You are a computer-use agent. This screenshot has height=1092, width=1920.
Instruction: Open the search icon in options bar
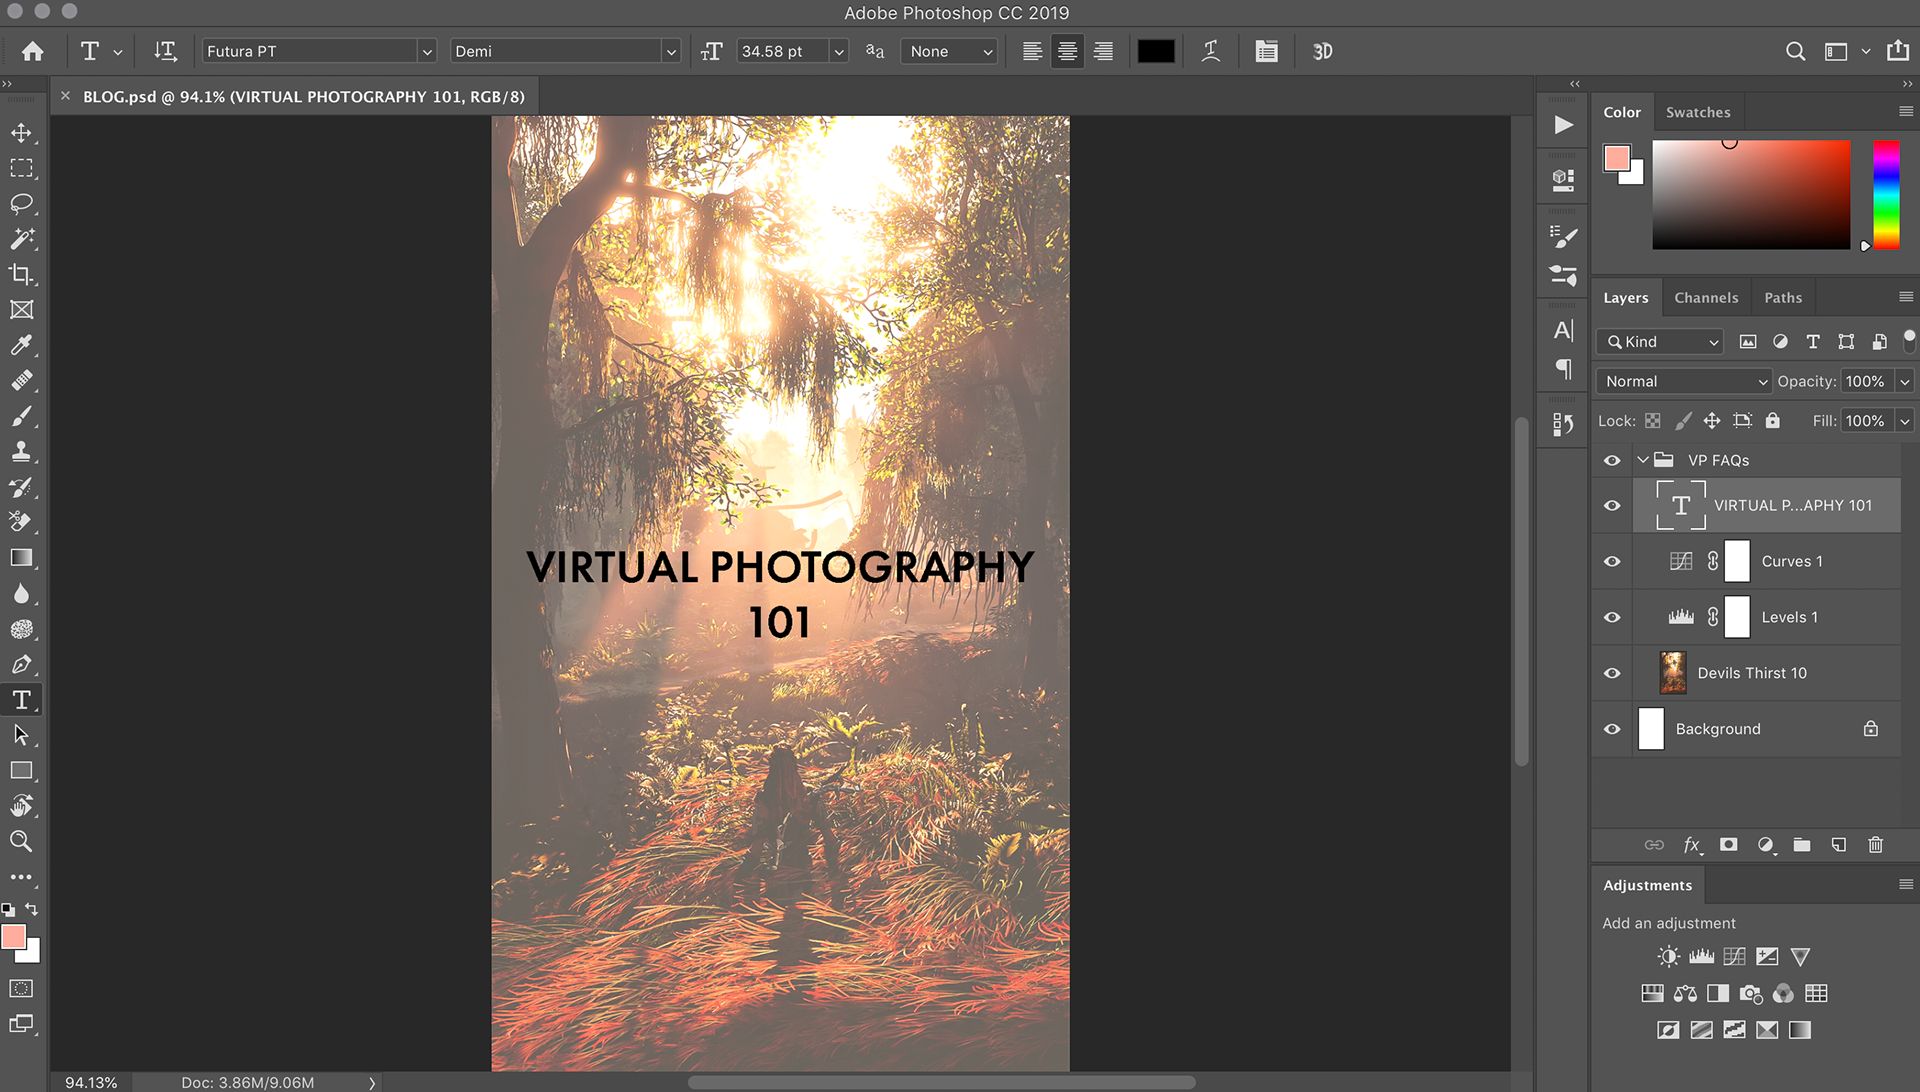click(x=1795, y=51)
